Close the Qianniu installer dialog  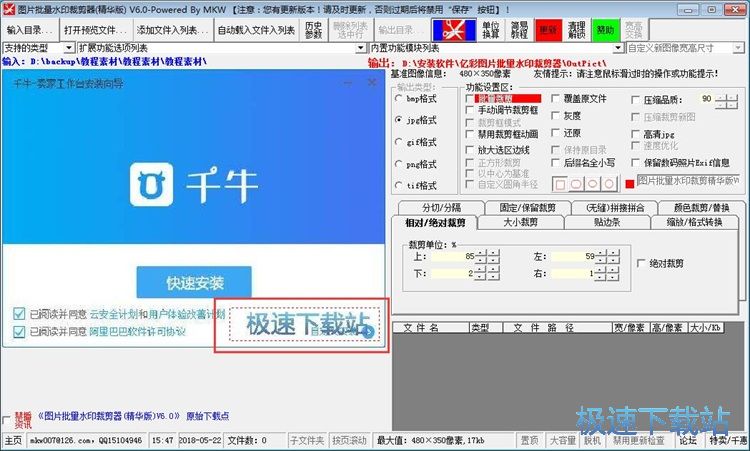[372, 83]
